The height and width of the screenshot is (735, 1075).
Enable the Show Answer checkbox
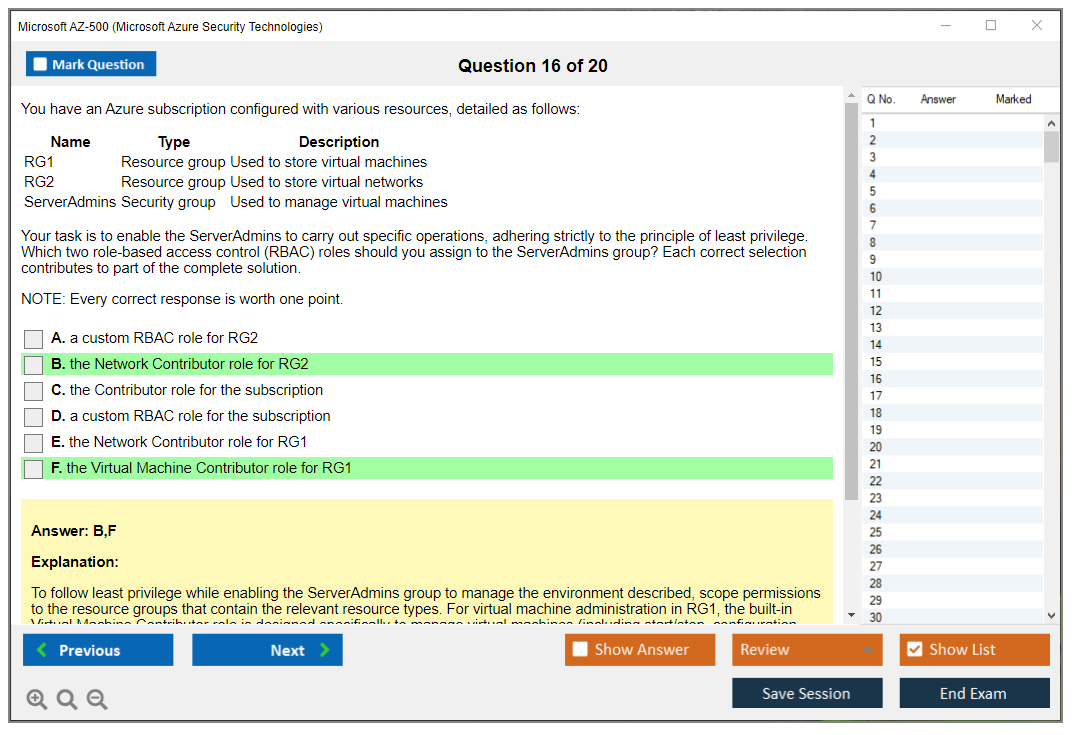pyautogui.click(x=580, y=650)
